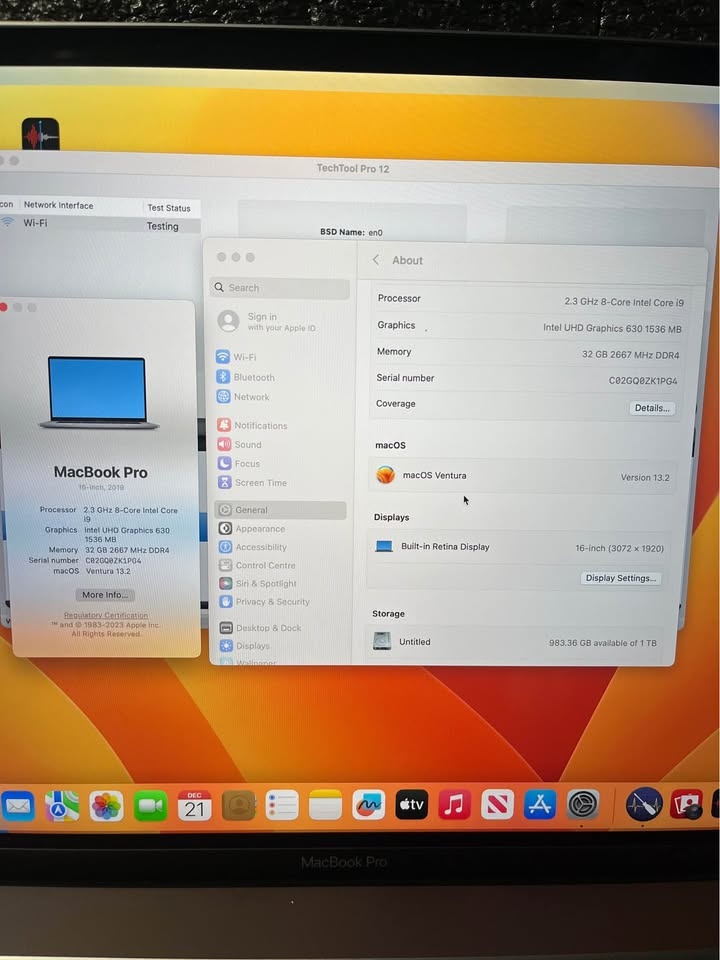Launch Photo Booth from the Dock
The image size is (720, 960).
coord(686,804)
